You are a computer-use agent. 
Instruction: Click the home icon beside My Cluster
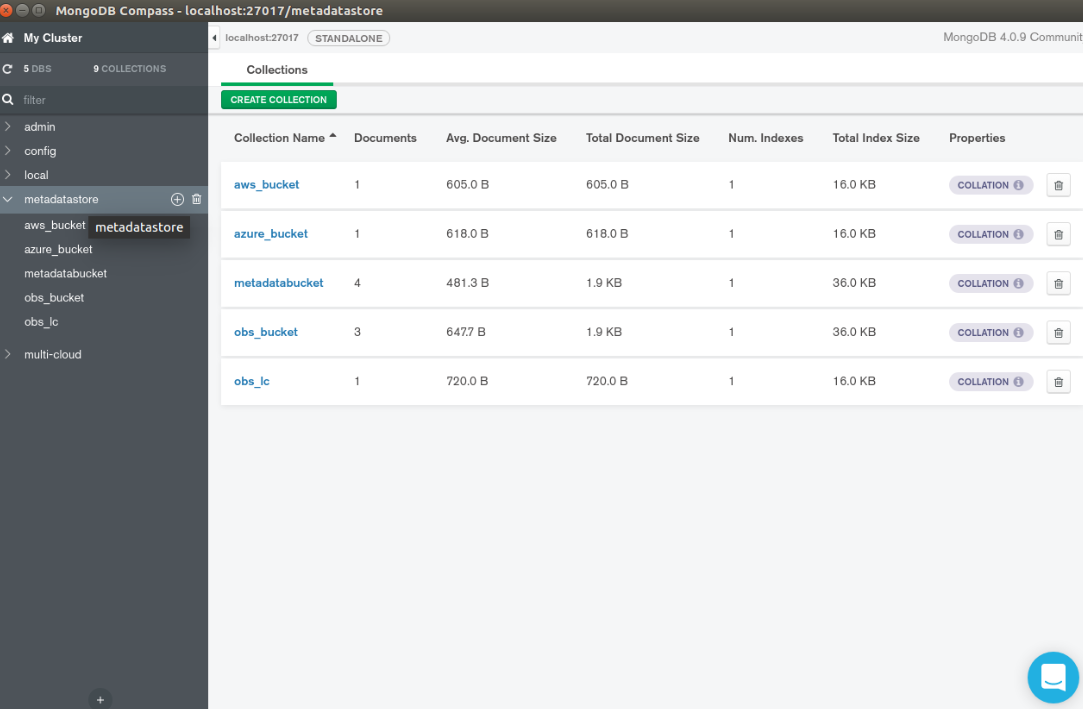click(8, 38)
